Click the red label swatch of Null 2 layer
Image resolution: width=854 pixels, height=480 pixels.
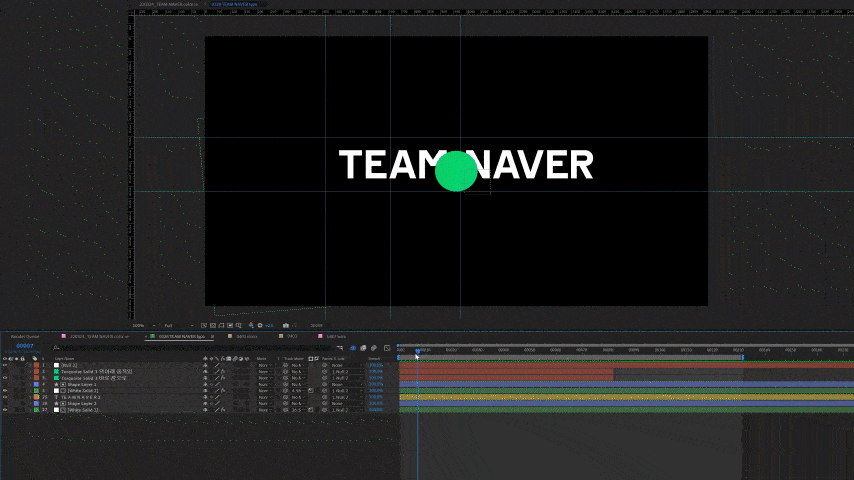pos(36,365)
